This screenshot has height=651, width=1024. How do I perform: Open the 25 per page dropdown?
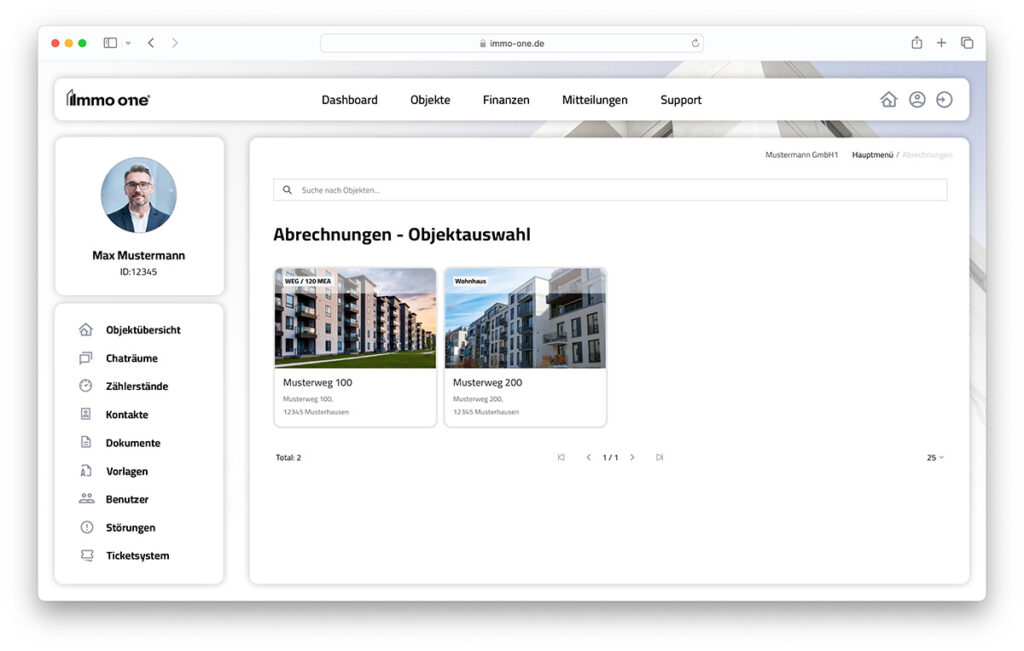pyautogui.click(x=935, y=458)
